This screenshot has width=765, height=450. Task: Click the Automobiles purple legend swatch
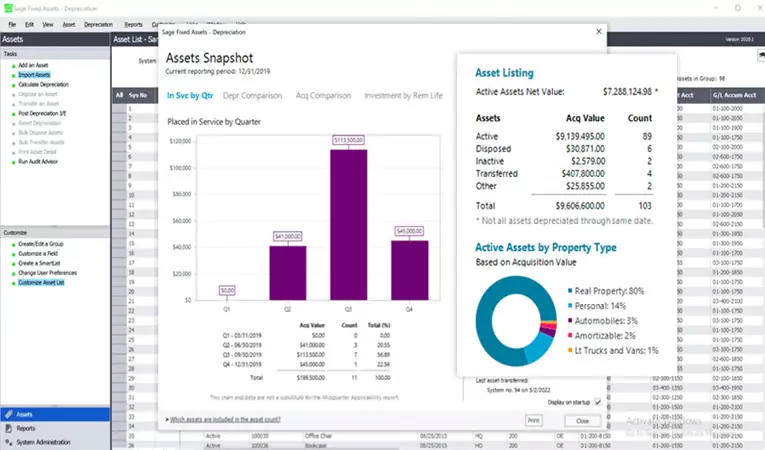tap(570, 321)
